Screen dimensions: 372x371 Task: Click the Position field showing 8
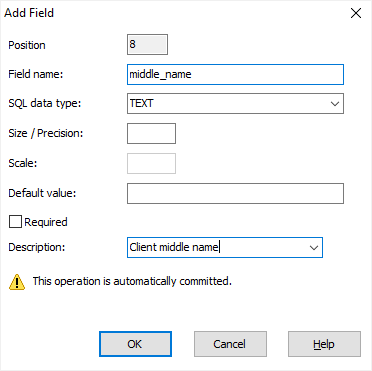(147, 44)
